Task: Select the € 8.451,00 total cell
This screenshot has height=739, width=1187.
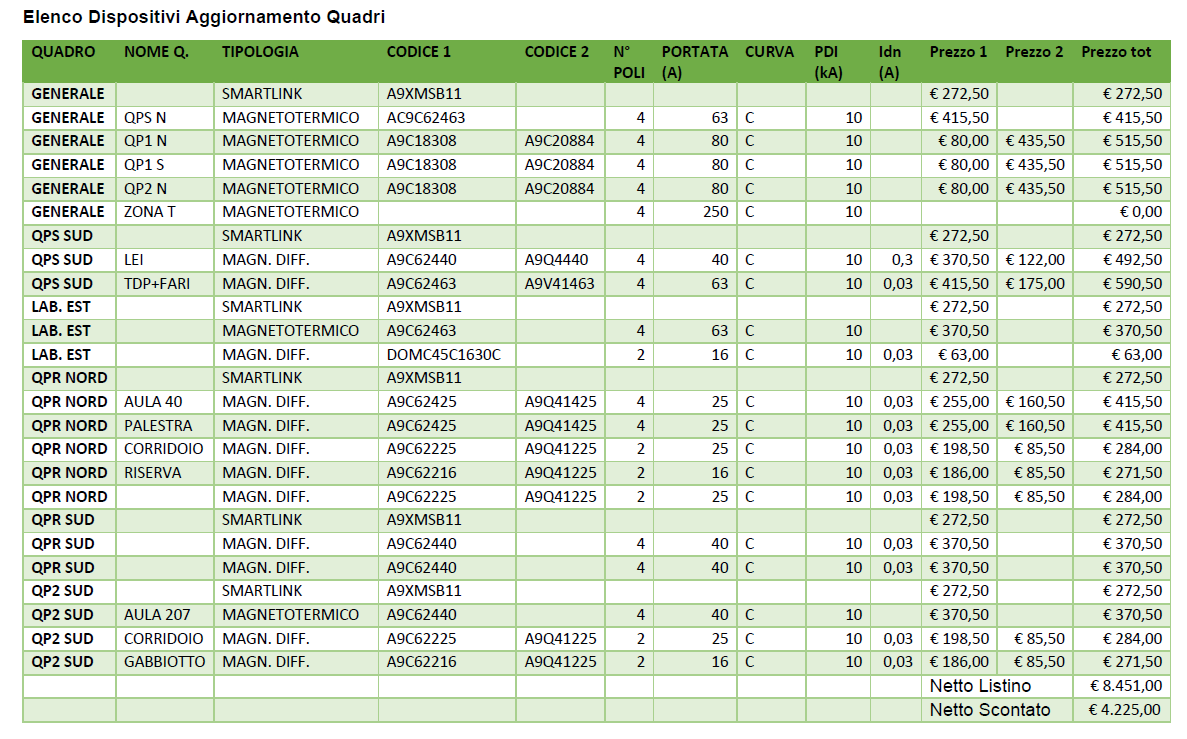Action: click(x=1124, y=686)
